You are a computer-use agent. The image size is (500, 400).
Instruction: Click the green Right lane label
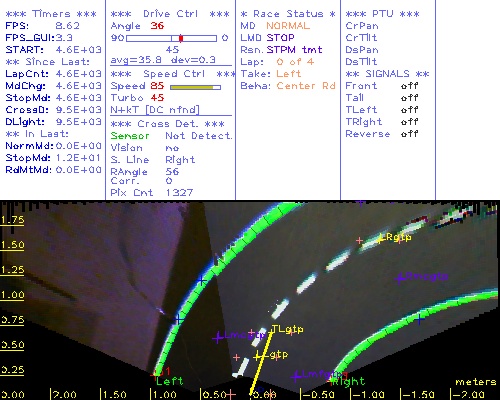349,382
